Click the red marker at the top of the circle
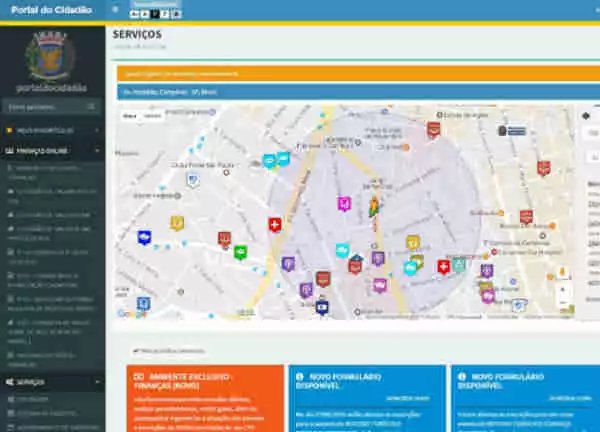This screenshot has width=600, height=432. click(x=433, y=130)
